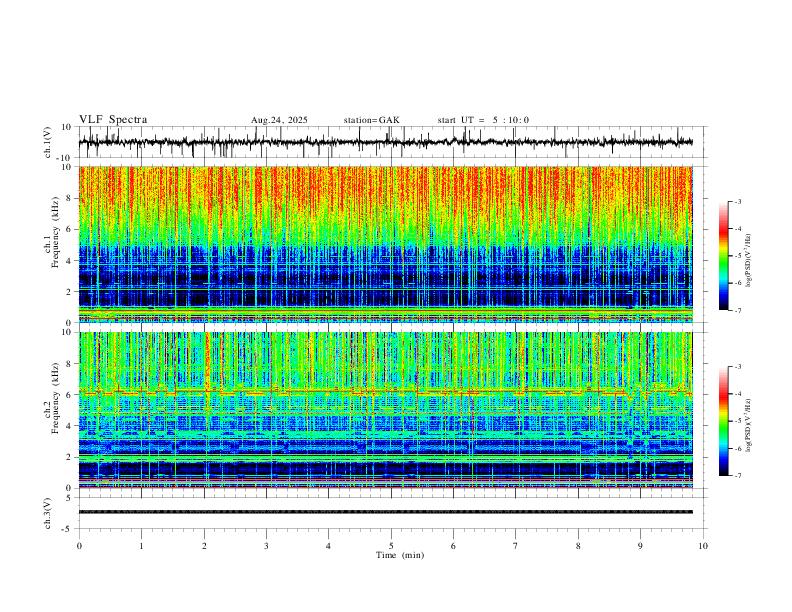Viewport: 792px width, 612px height.
Task: Click the -7 label on ch.1 color bar
Action: click(737, 310)
